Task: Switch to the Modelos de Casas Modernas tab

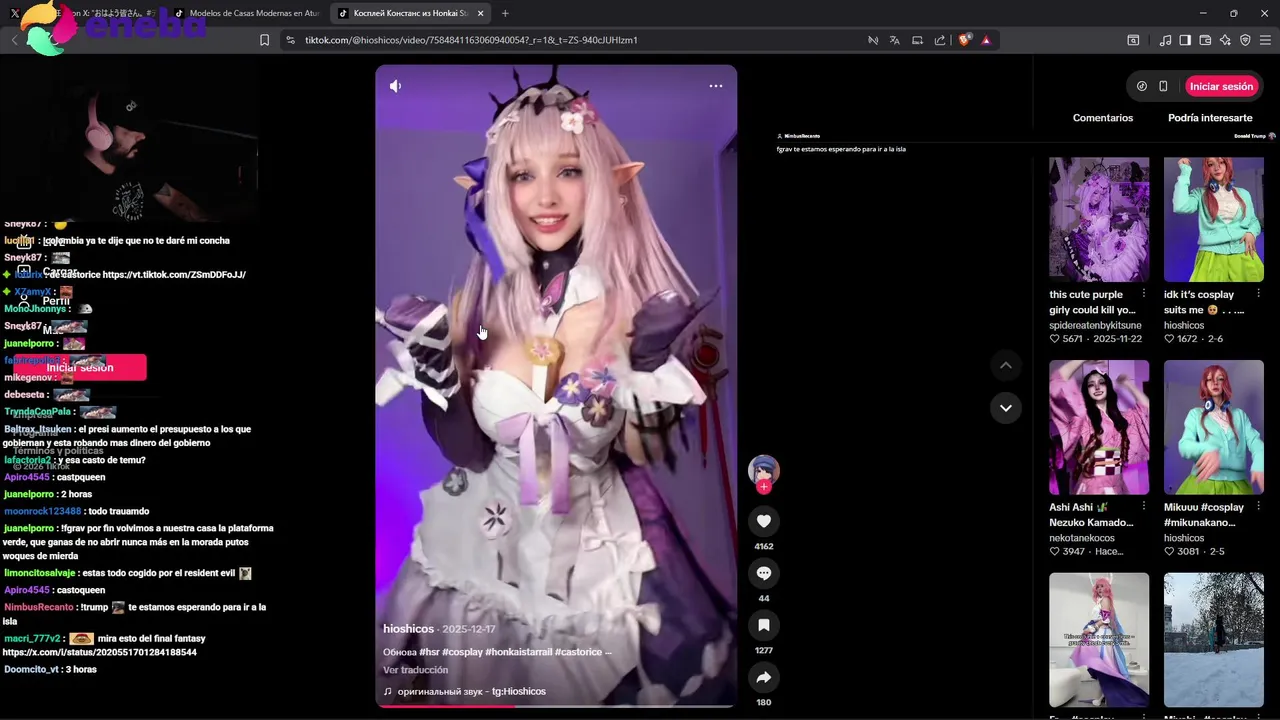Action: pos(246,13)
